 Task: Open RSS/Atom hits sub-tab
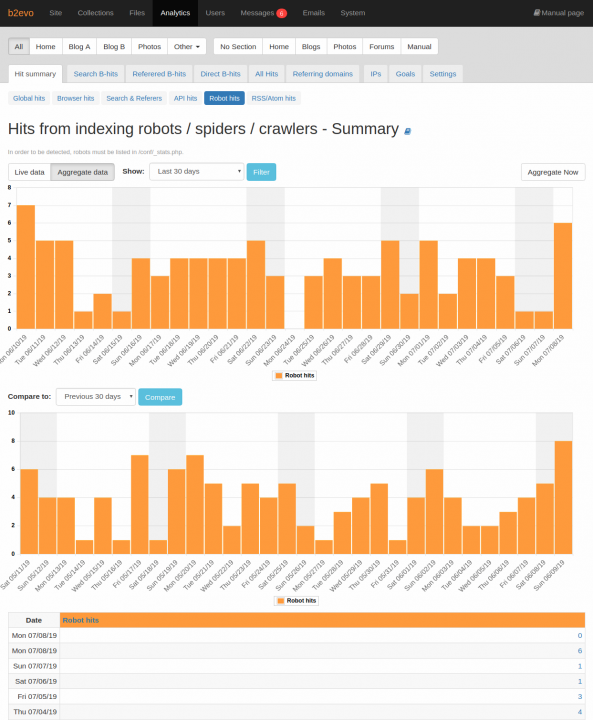coord(273,98)
